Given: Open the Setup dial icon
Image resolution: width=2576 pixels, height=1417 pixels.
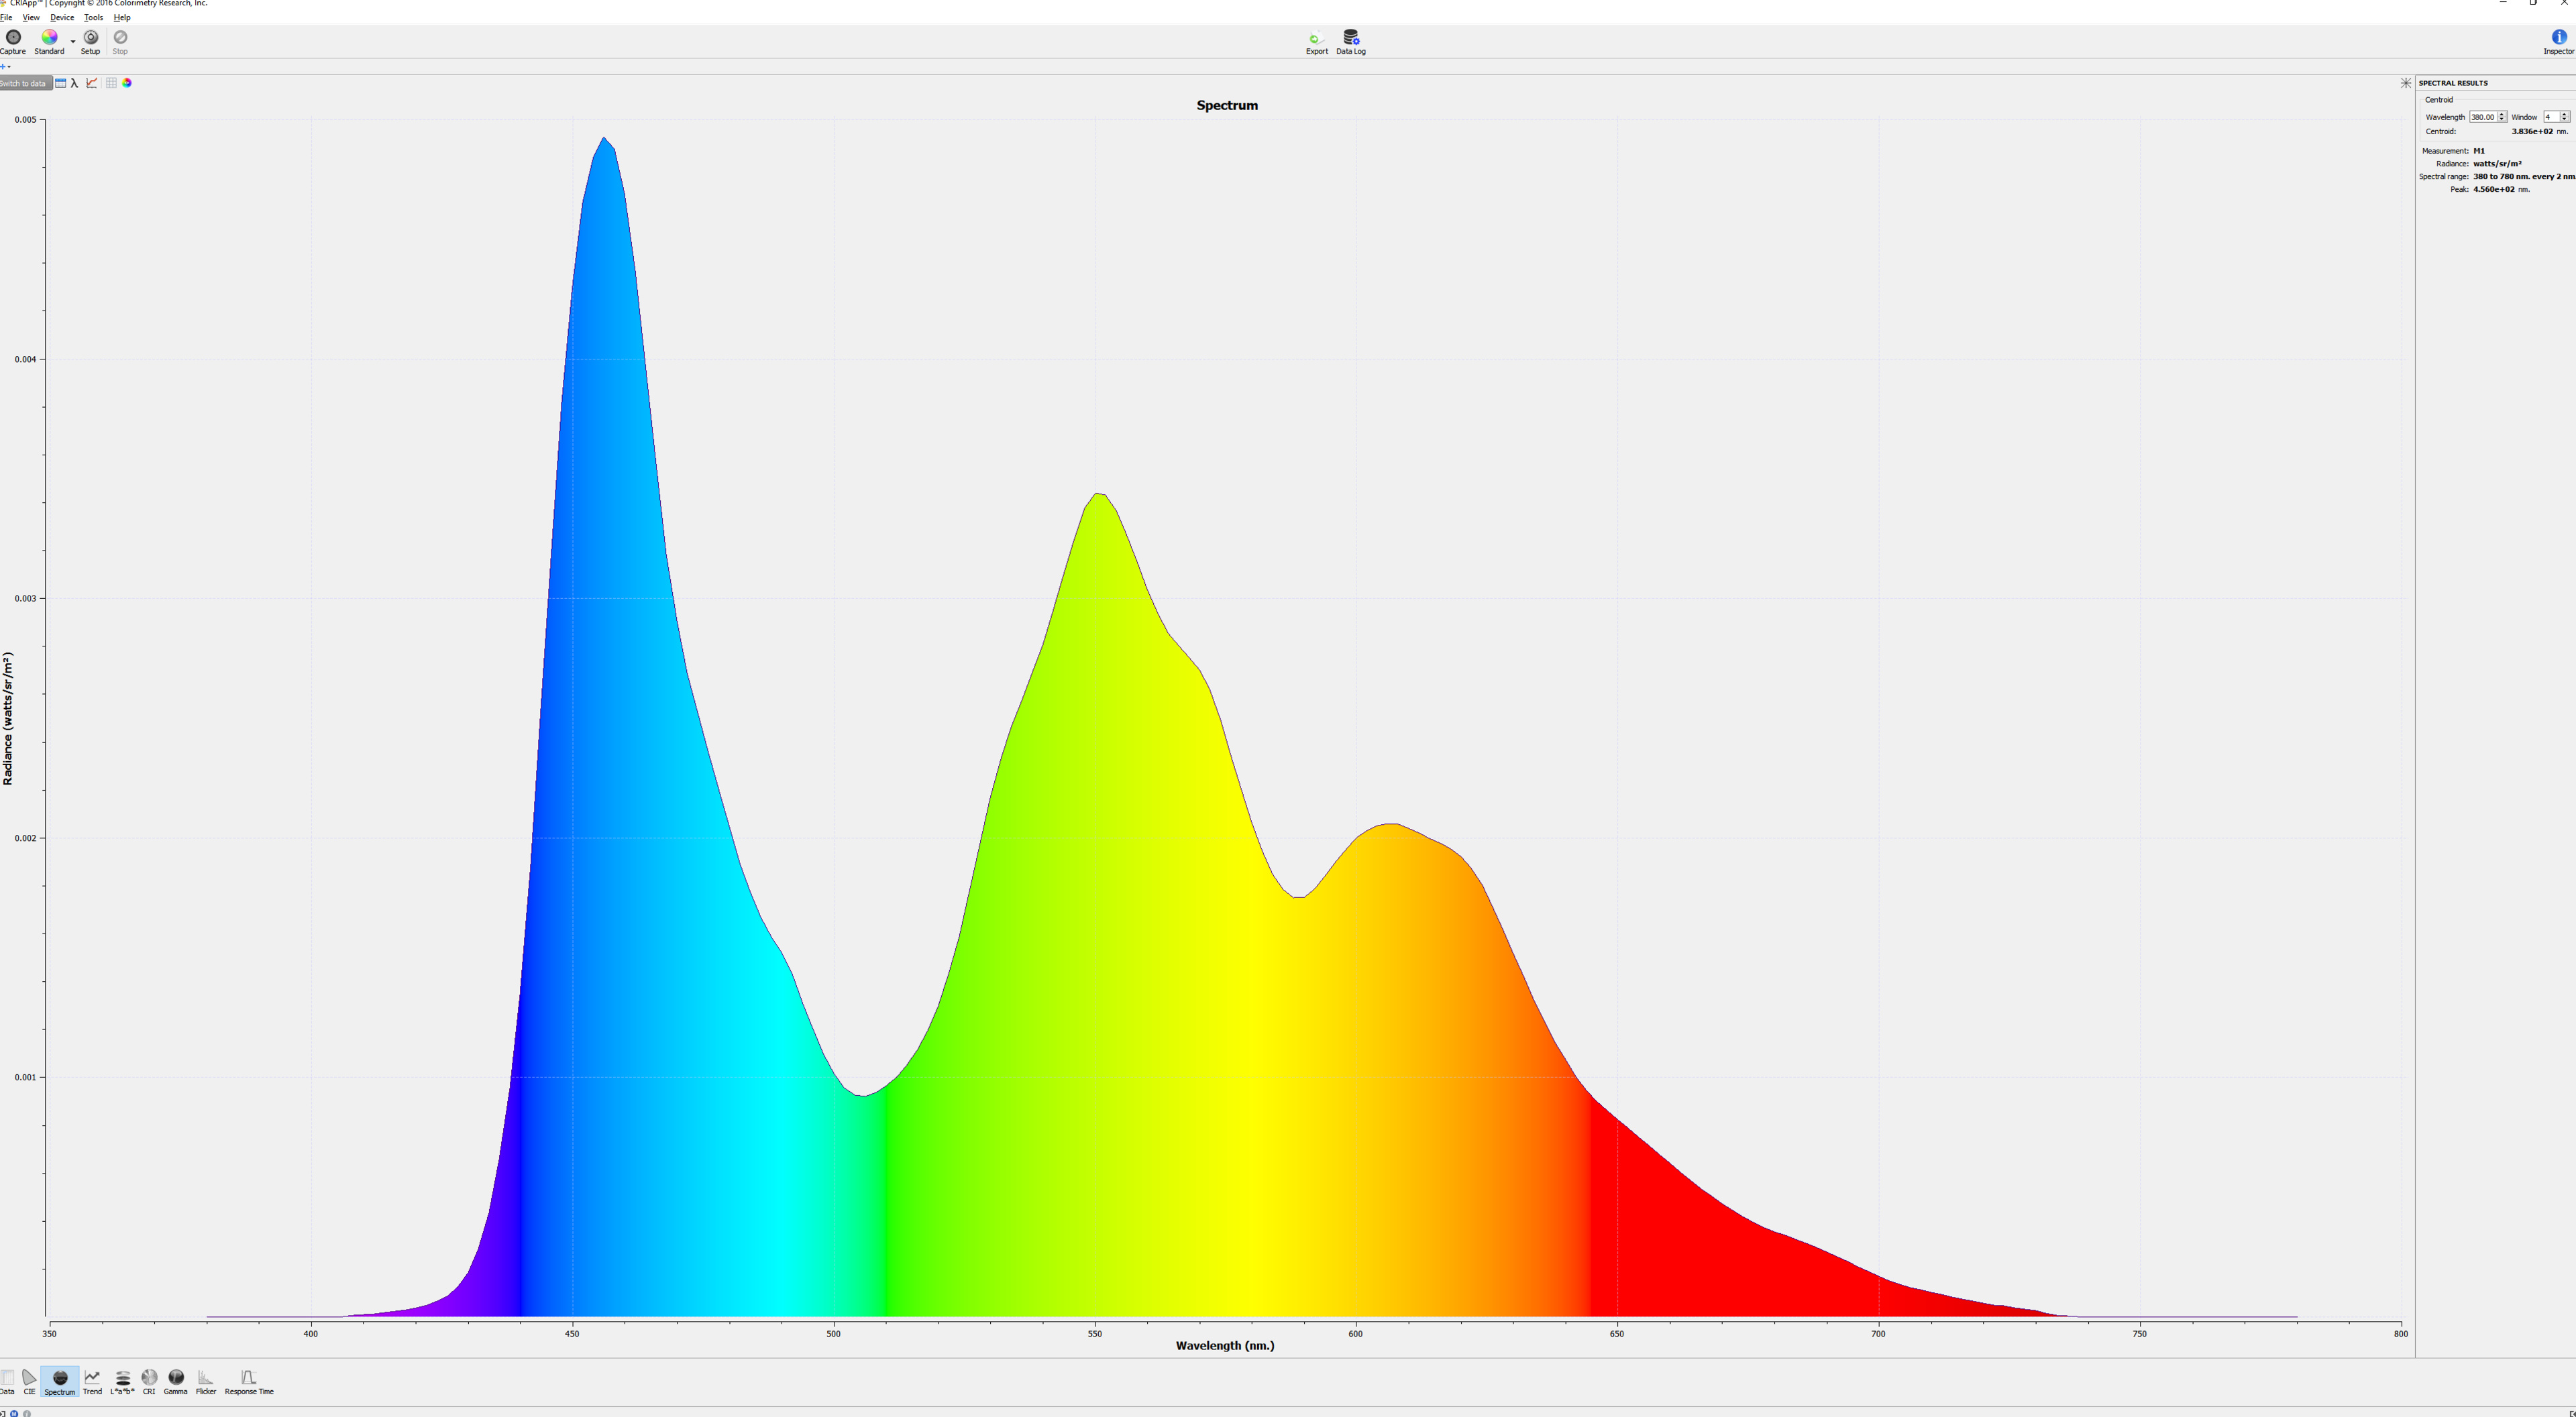Looking at the screenshot, I should pos(90,38).
